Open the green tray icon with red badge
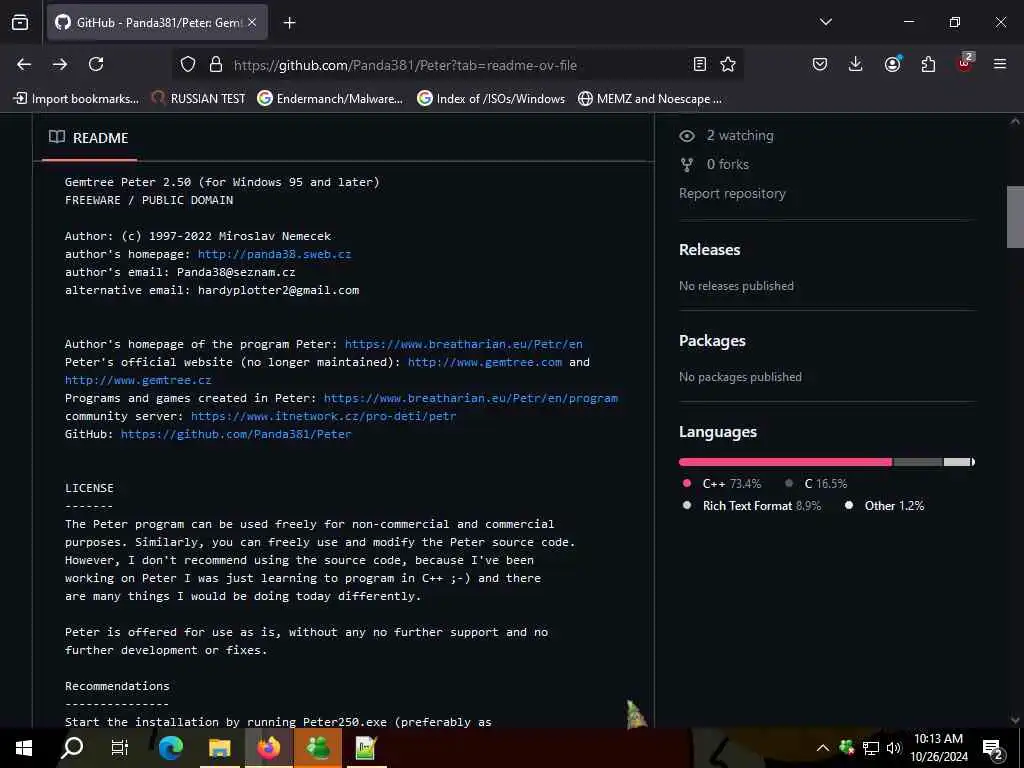The image size is (1024, 768). (x=847, y=747)
